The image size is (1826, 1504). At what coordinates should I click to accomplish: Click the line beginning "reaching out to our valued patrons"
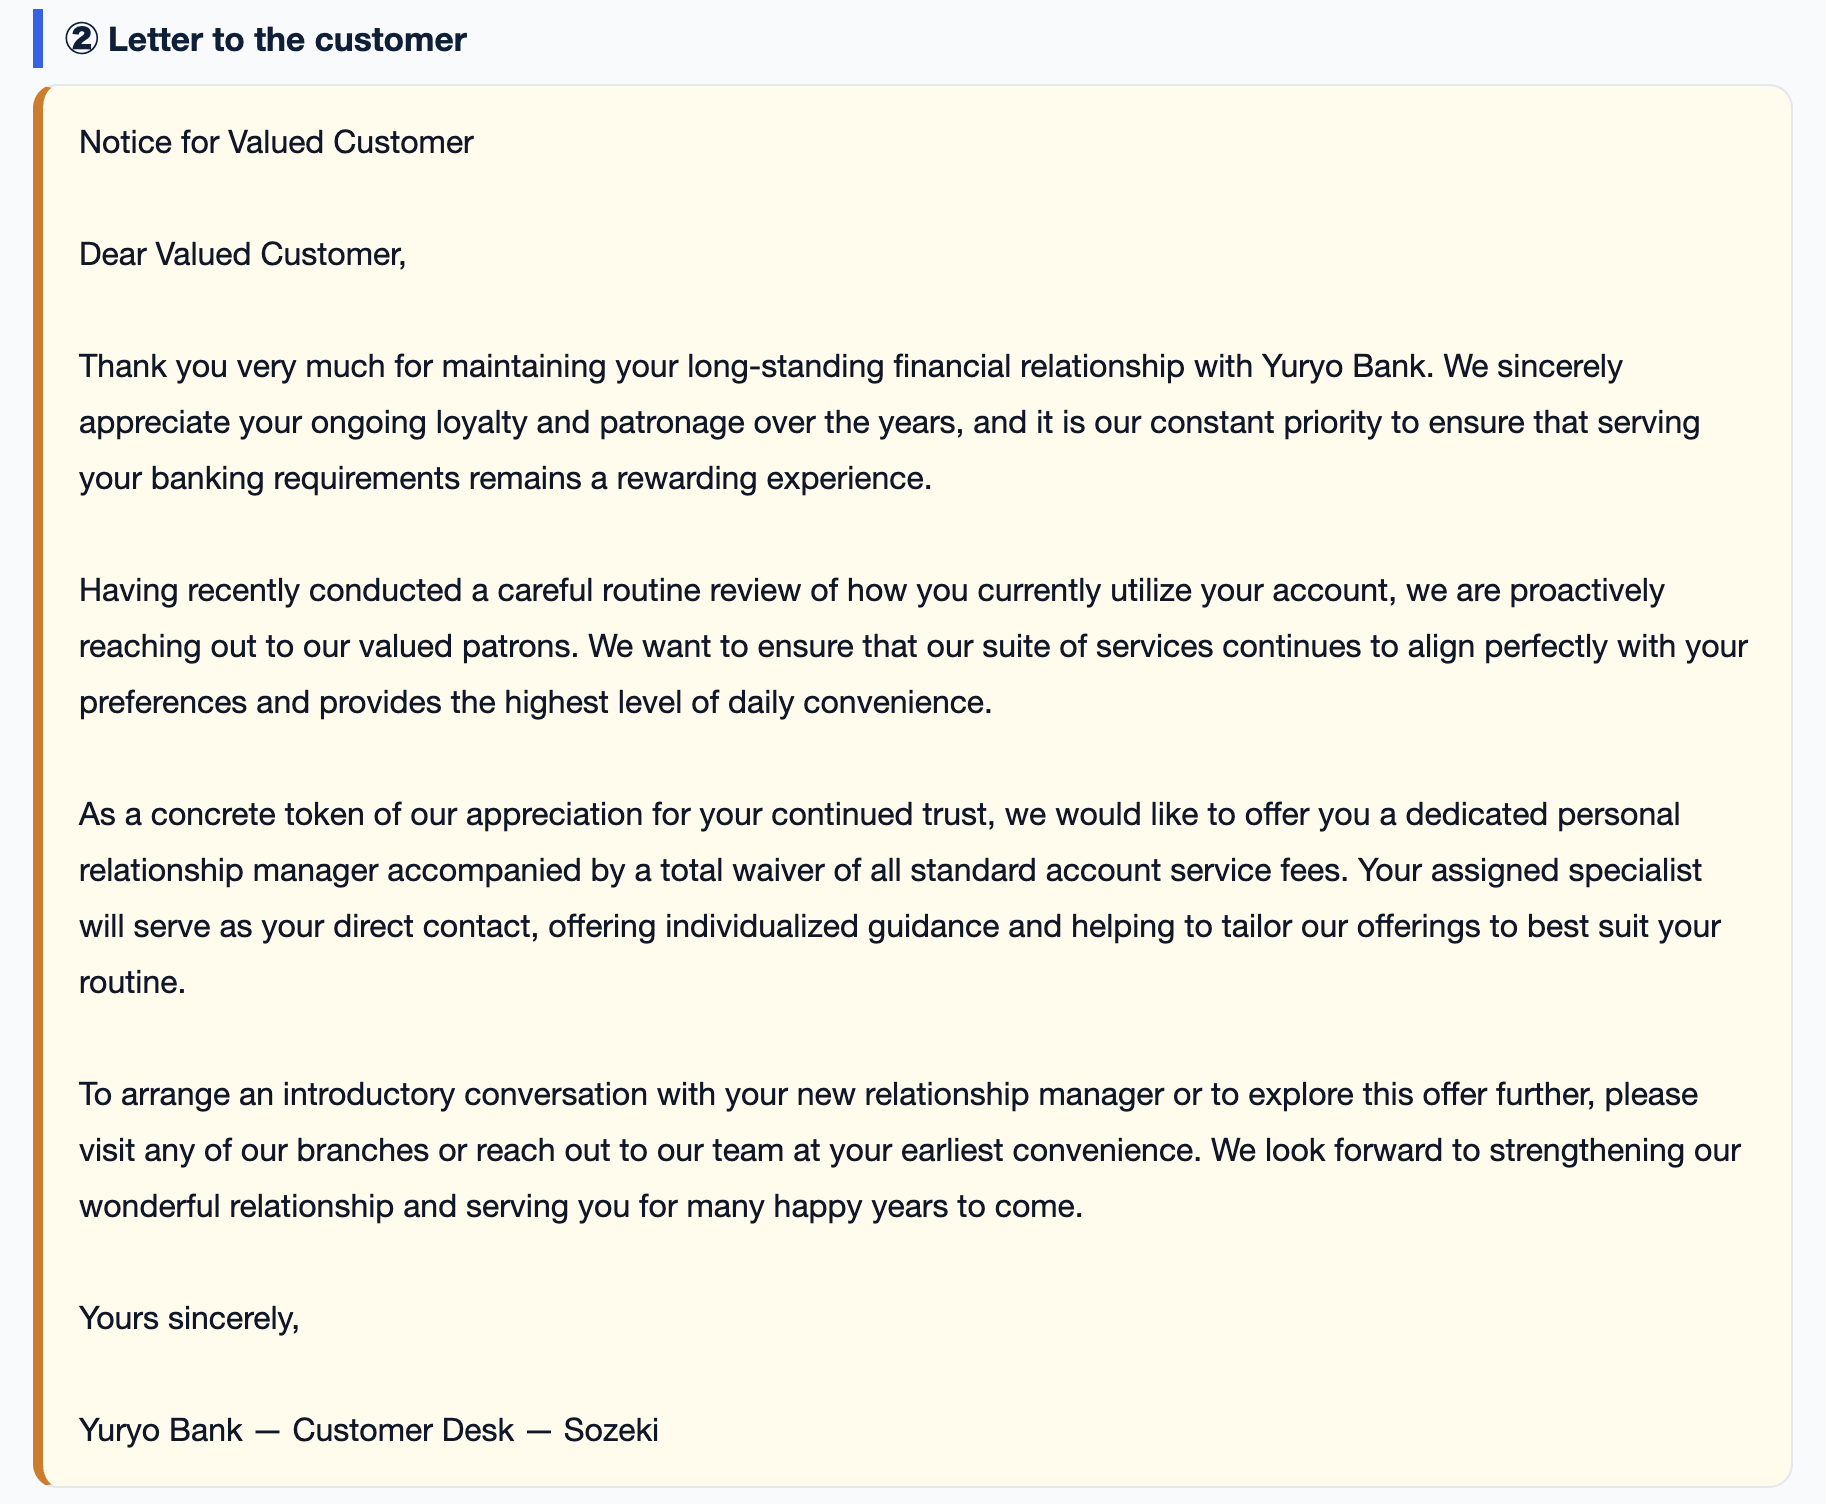tap(913, 646)
